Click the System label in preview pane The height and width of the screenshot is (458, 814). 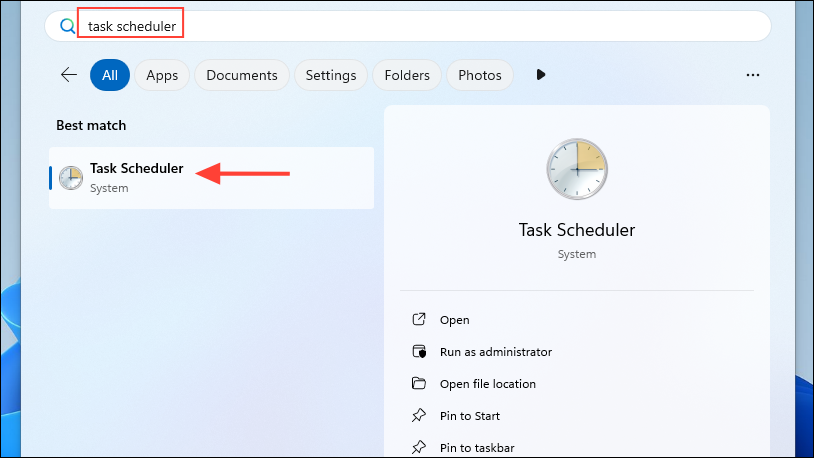(x=577, y=254)
